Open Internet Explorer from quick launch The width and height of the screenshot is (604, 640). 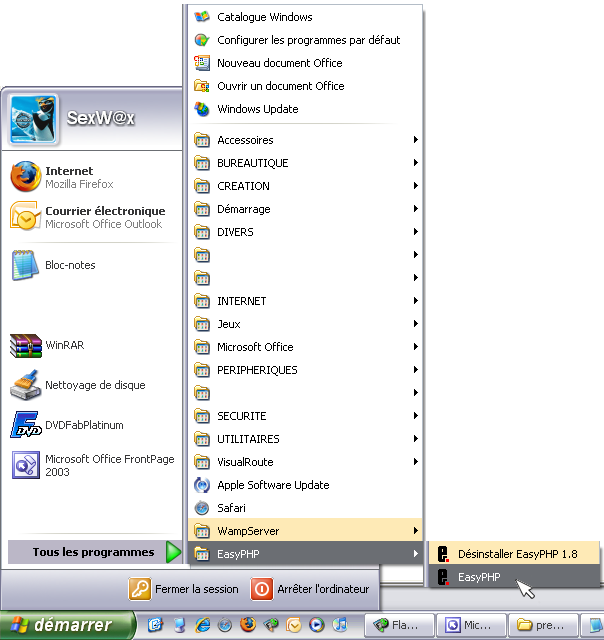[x=202, y=624]
